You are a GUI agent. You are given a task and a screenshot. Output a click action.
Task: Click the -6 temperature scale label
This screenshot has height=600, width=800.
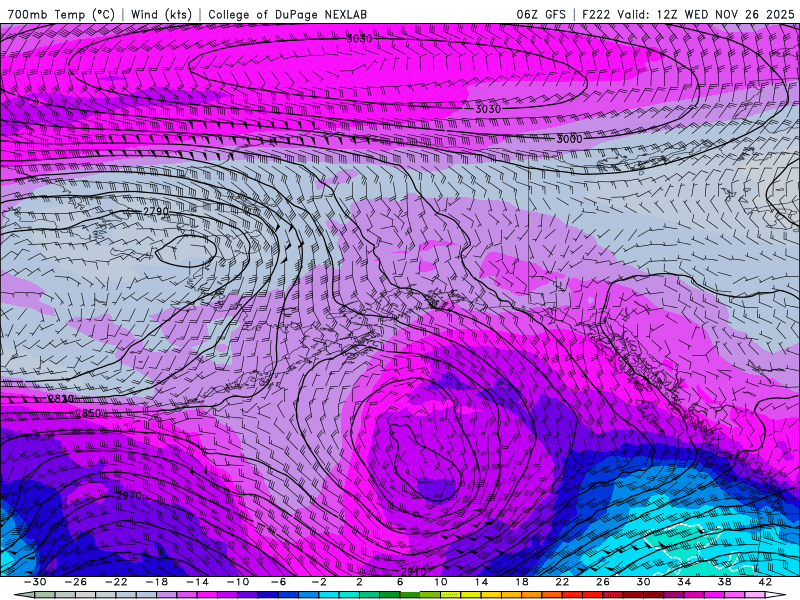279,582
